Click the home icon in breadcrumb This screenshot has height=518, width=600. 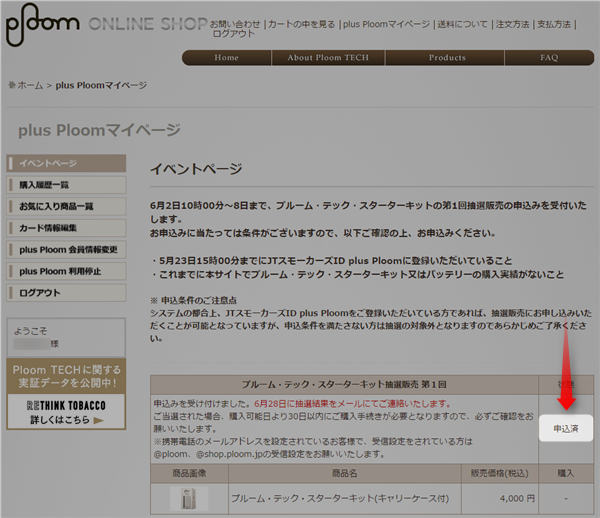(12, 85)
